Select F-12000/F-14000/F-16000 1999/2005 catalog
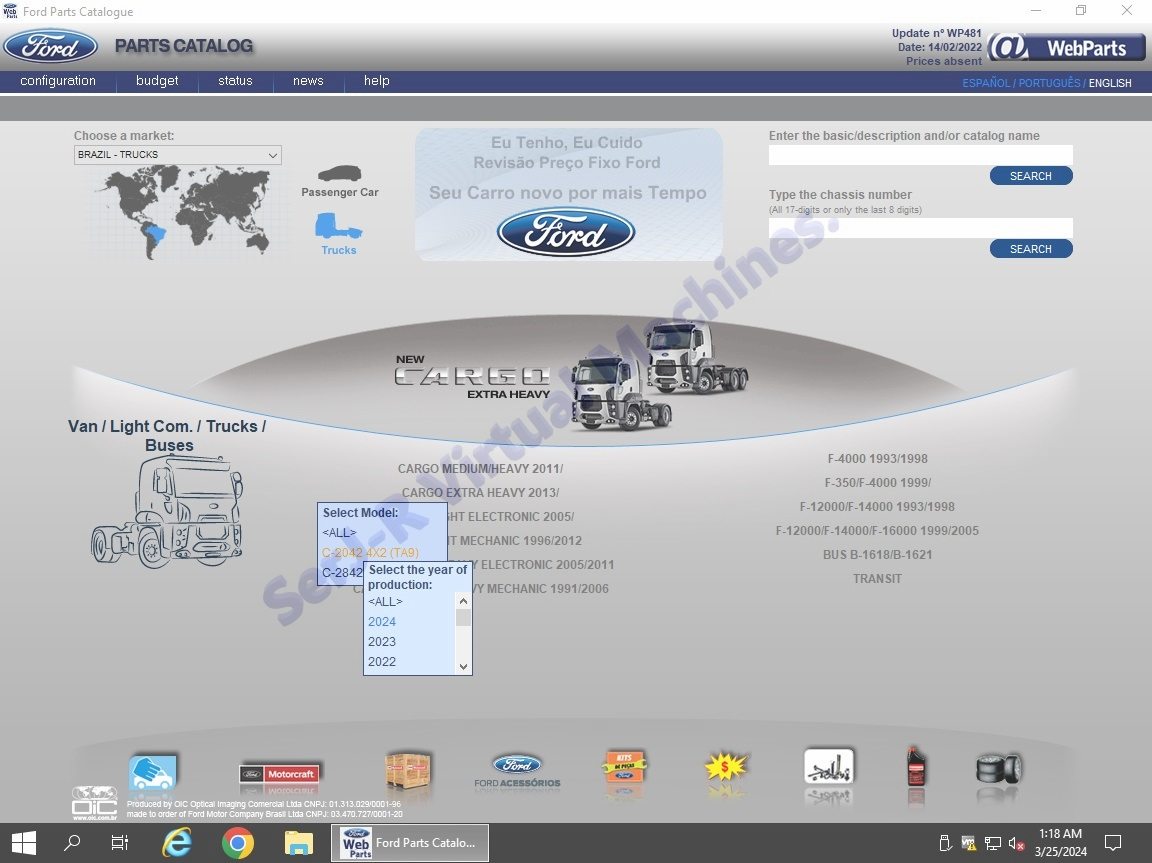1152x863 pixels. point(877,531)
